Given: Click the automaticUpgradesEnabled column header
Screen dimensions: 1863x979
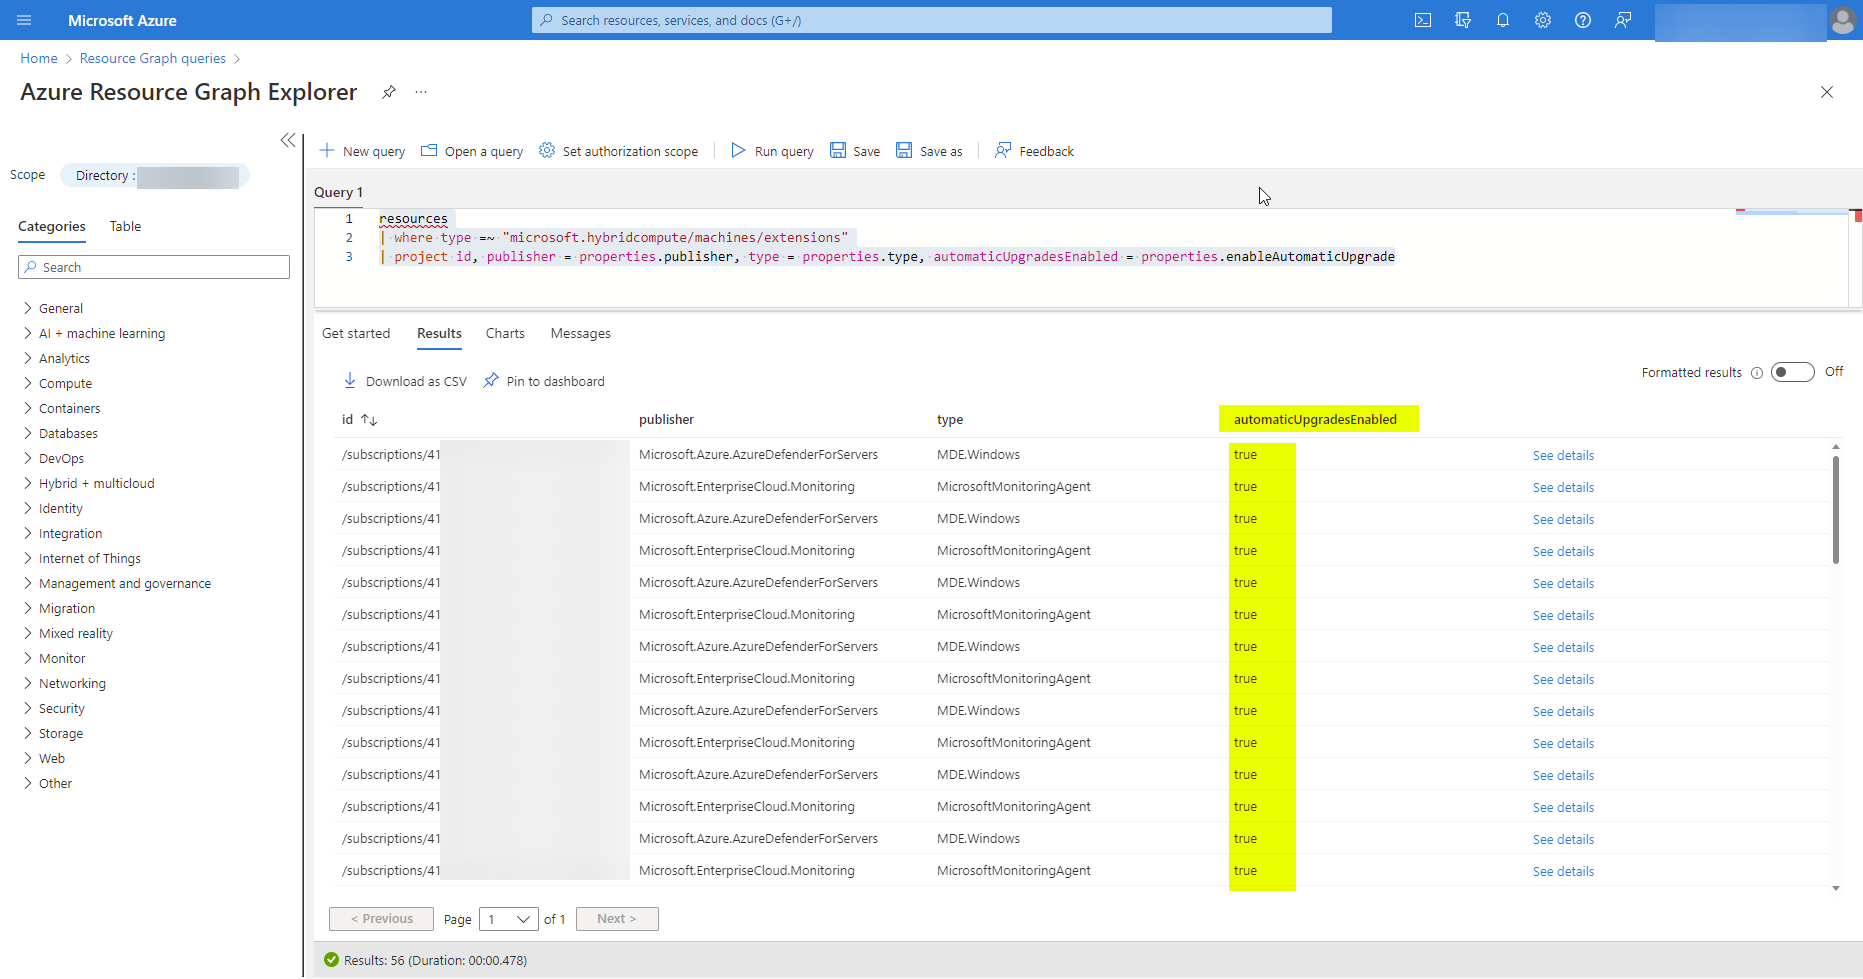Looking at the screenshot, I should [x=1315, y=419].
